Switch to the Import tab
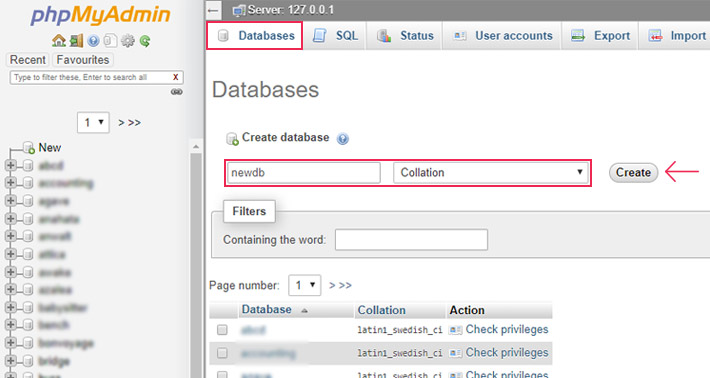The height and width of the screenshot is (378, 710). (x=676, y=35)
